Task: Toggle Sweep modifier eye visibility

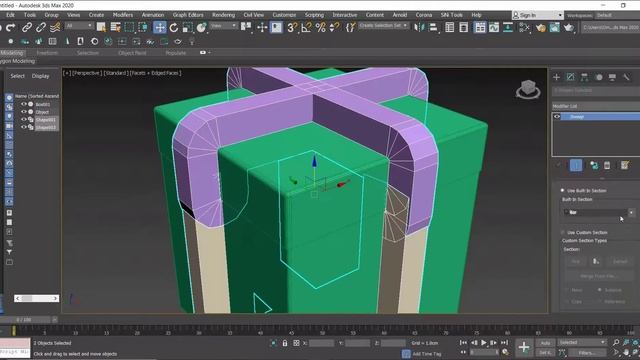Action: pos(557,117)
